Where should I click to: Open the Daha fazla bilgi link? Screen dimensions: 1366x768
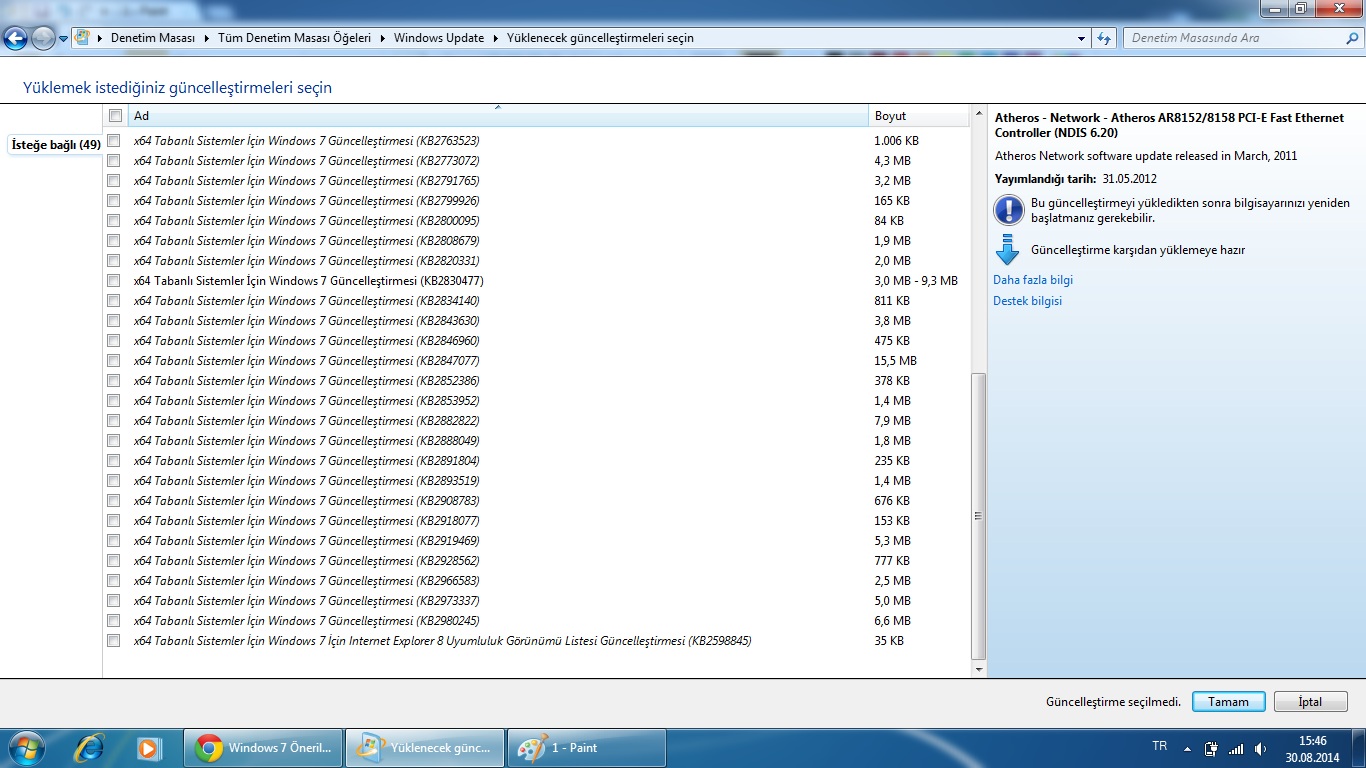pos(1033,280)
